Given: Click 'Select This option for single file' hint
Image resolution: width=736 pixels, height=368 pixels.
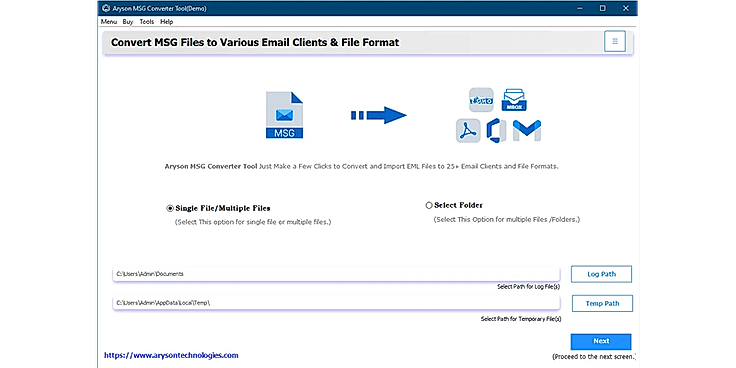Looking at the screenshot, I should click(x=253, y=222).
